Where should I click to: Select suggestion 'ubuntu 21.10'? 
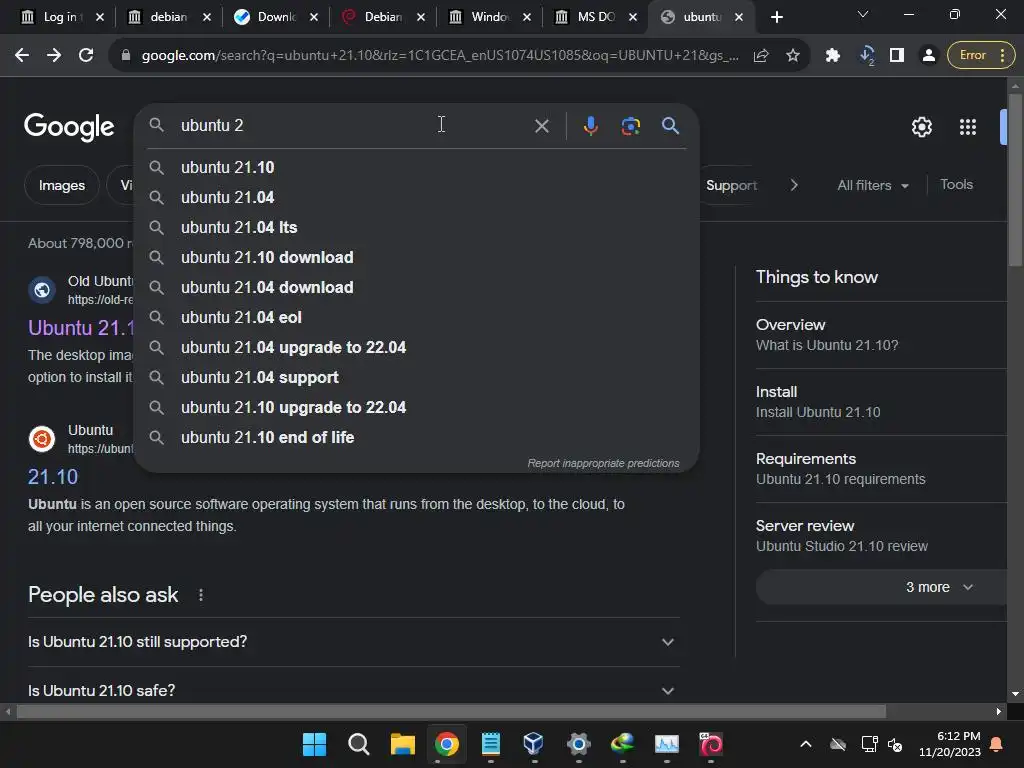(x=417, y=167)
